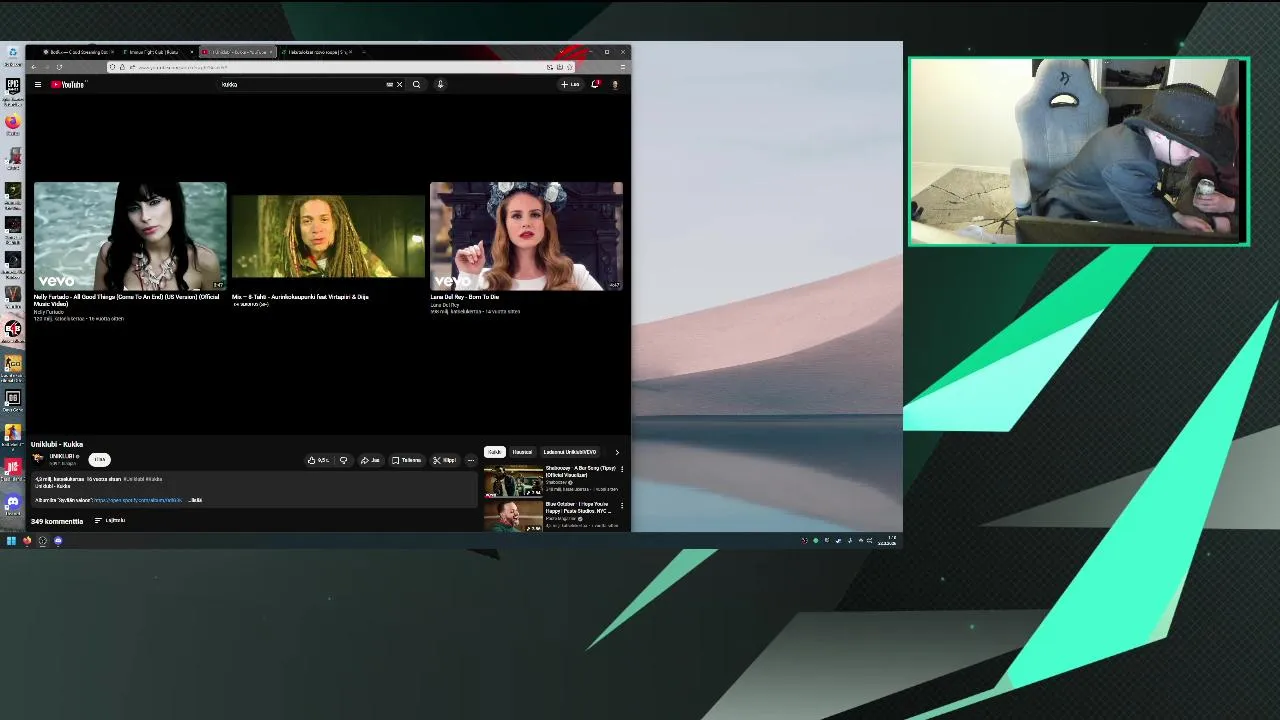
Task: Go back with the browser back arrow
Action: coord(33,67)
